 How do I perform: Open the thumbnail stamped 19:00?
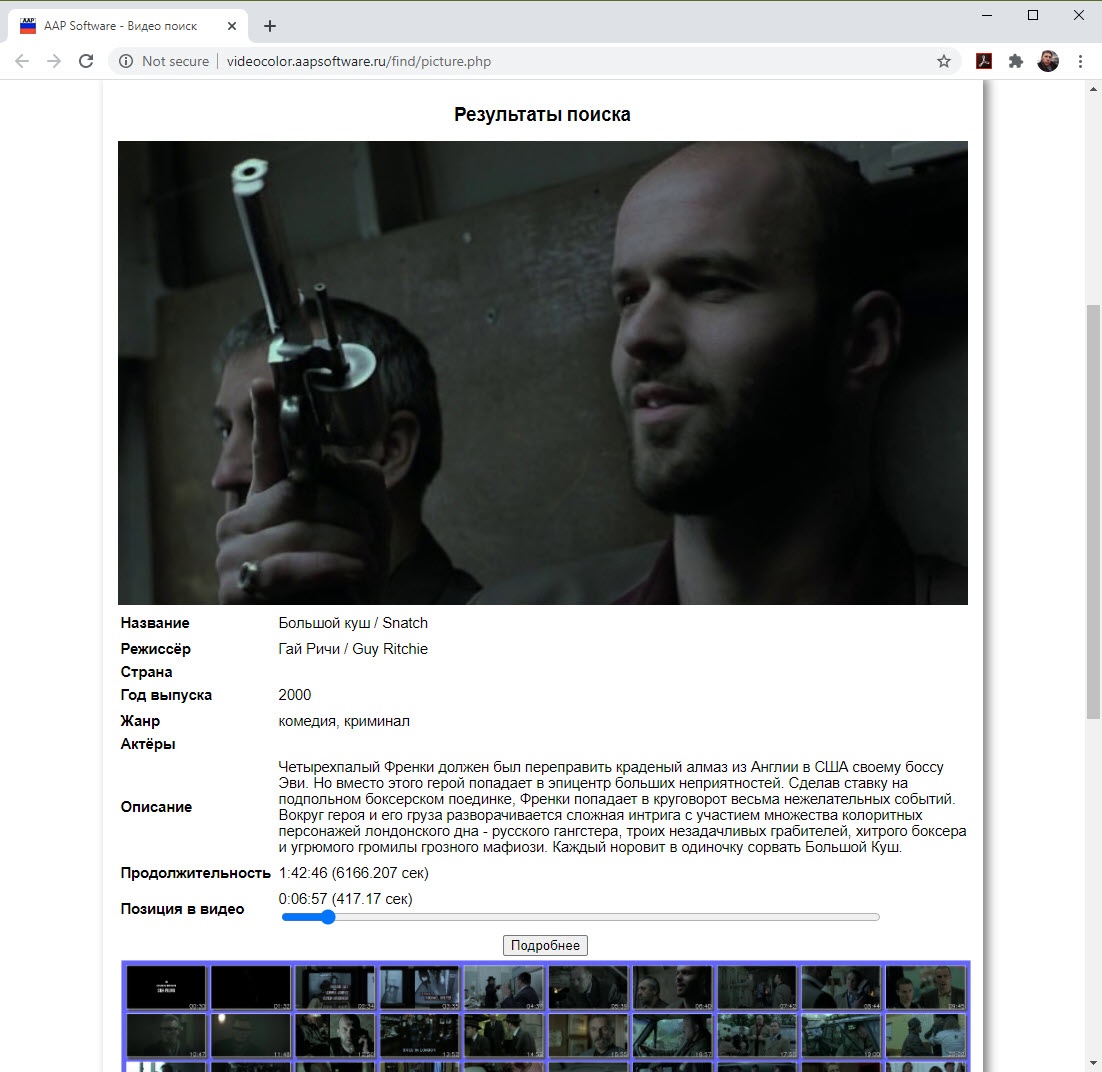pos(841,1035)
